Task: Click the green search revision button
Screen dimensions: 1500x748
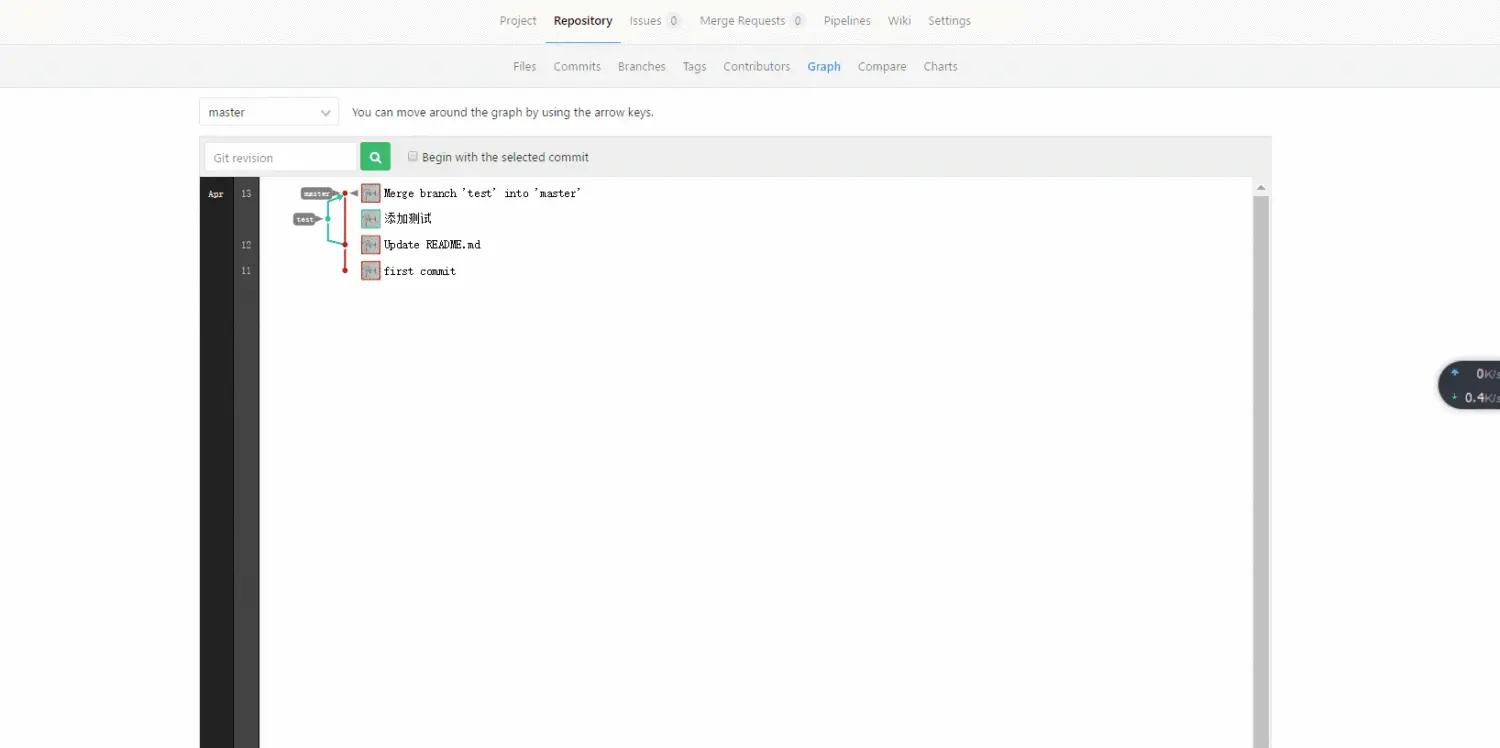Action: coord(375,157)
